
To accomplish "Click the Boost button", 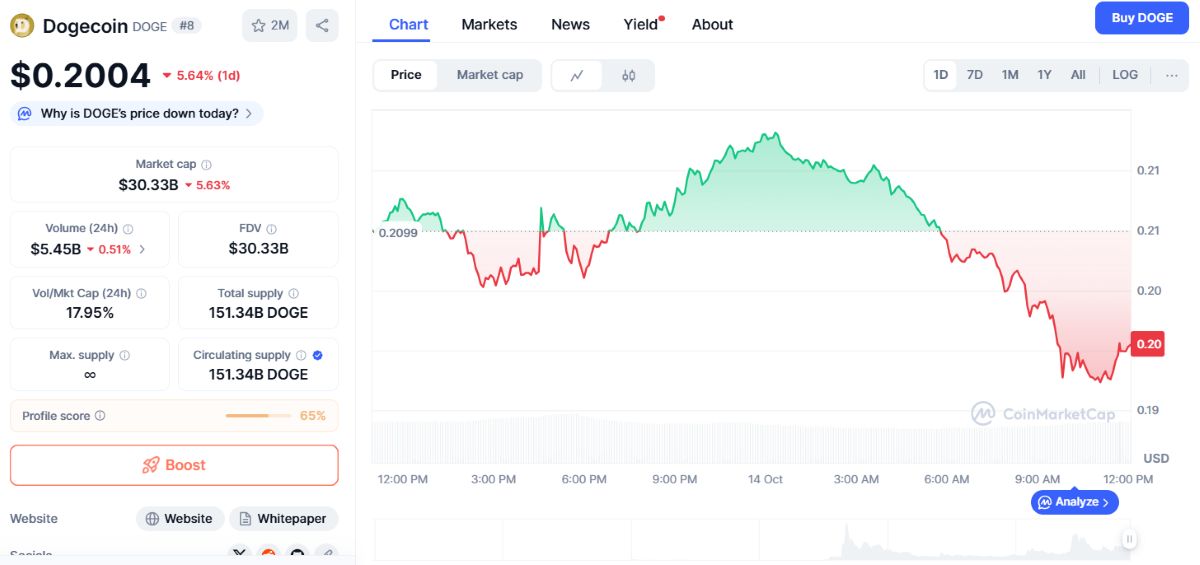I will (174, 465).
